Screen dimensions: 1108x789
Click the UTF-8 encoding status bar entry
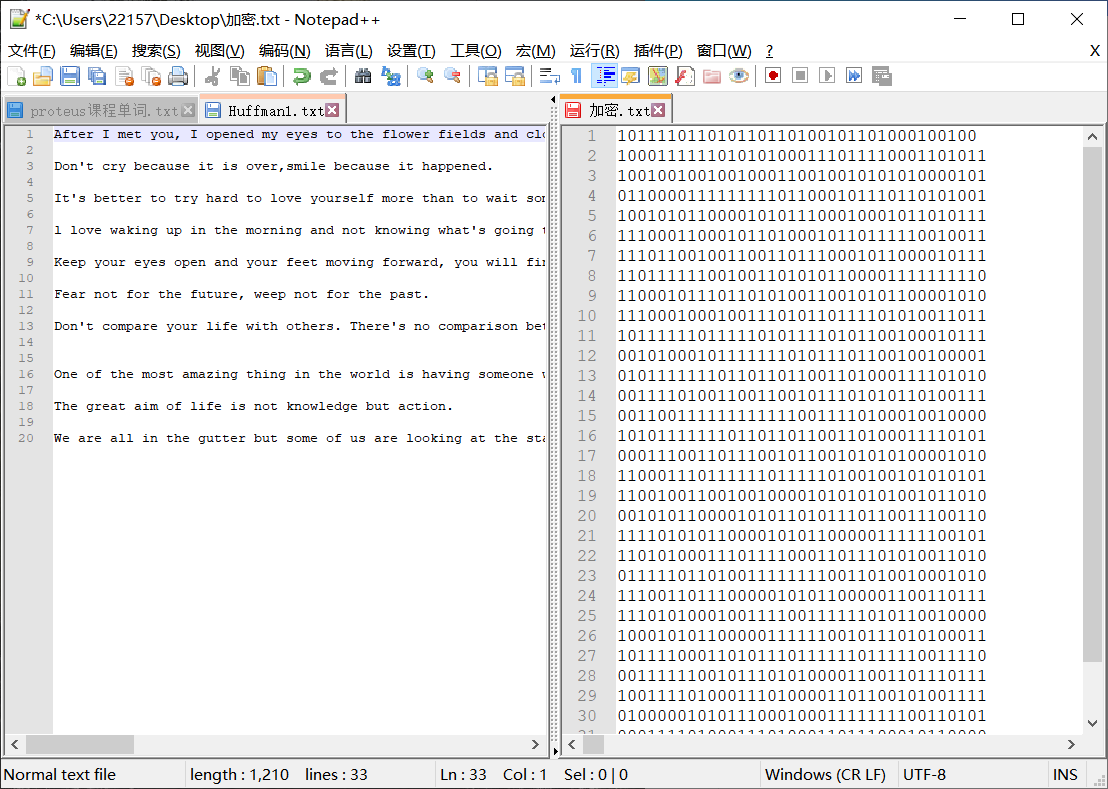click(924, 775)
